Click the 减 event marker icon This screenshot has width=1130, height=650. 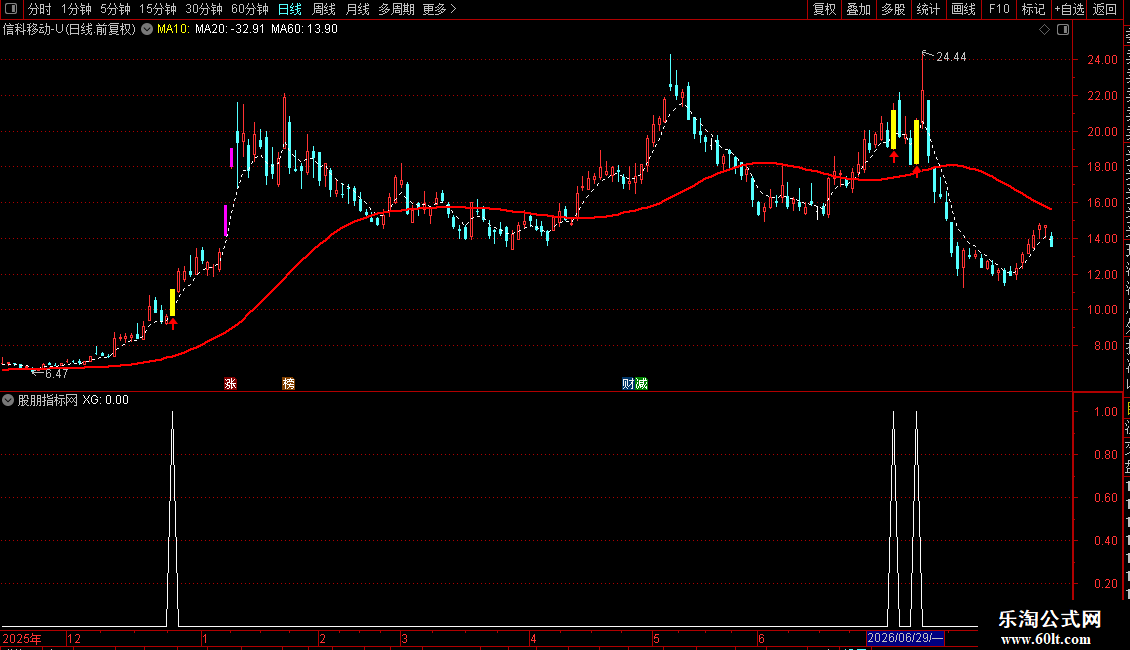(x=641, y=383)
